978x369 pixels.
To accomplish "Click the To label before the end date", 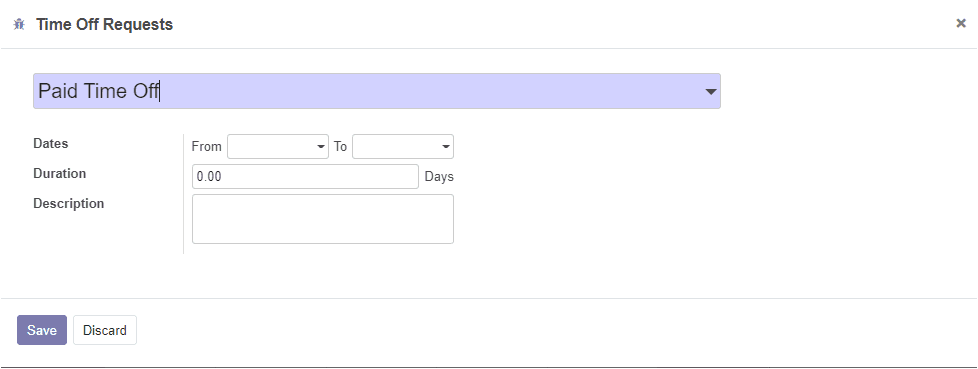I will click(340, 146).
